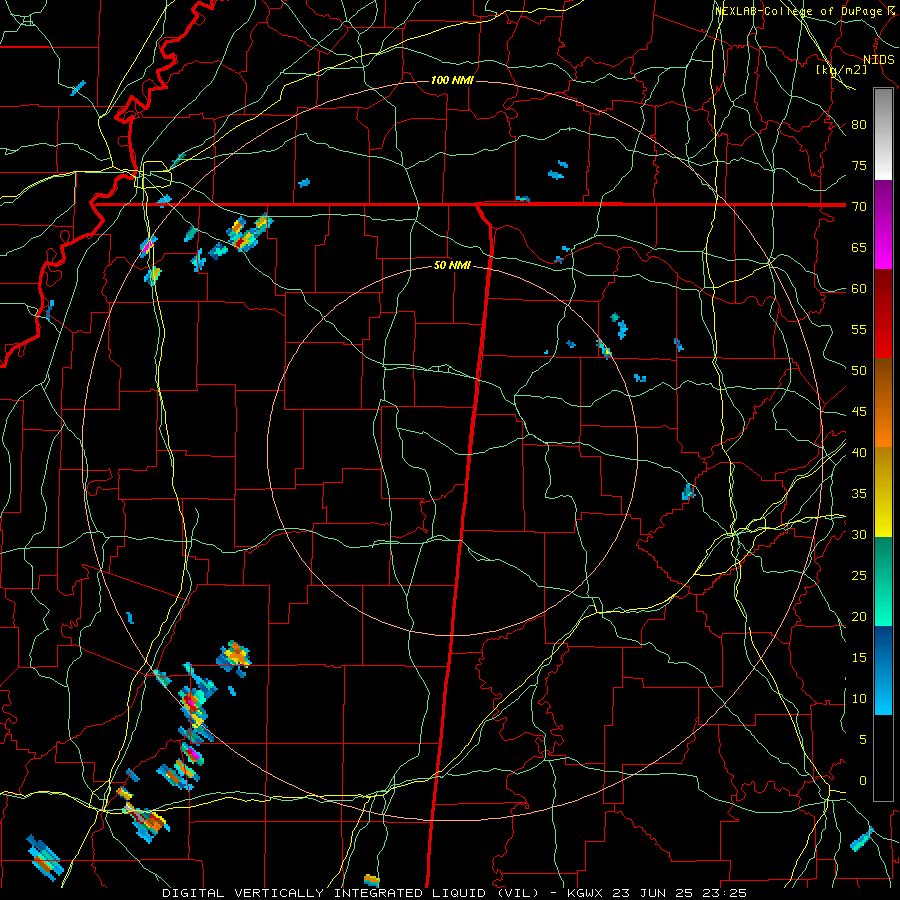Click the '65' value on the color scale
This screenshot has width=900, height=900.
click(859, 247)
